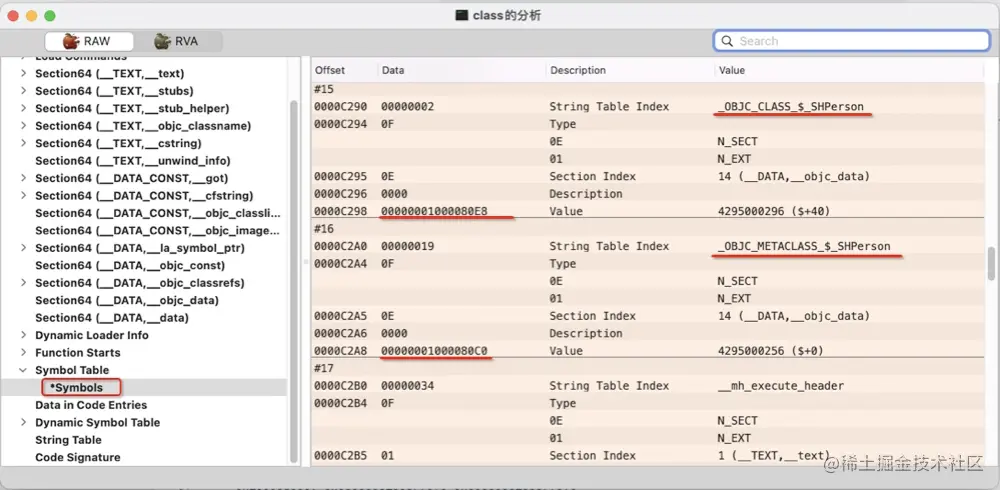Image resolution: width=1000 pixels, height=490 pixels.
Task: Expand the Dynamic Loader Info node
Action: (x=24, y=335)
